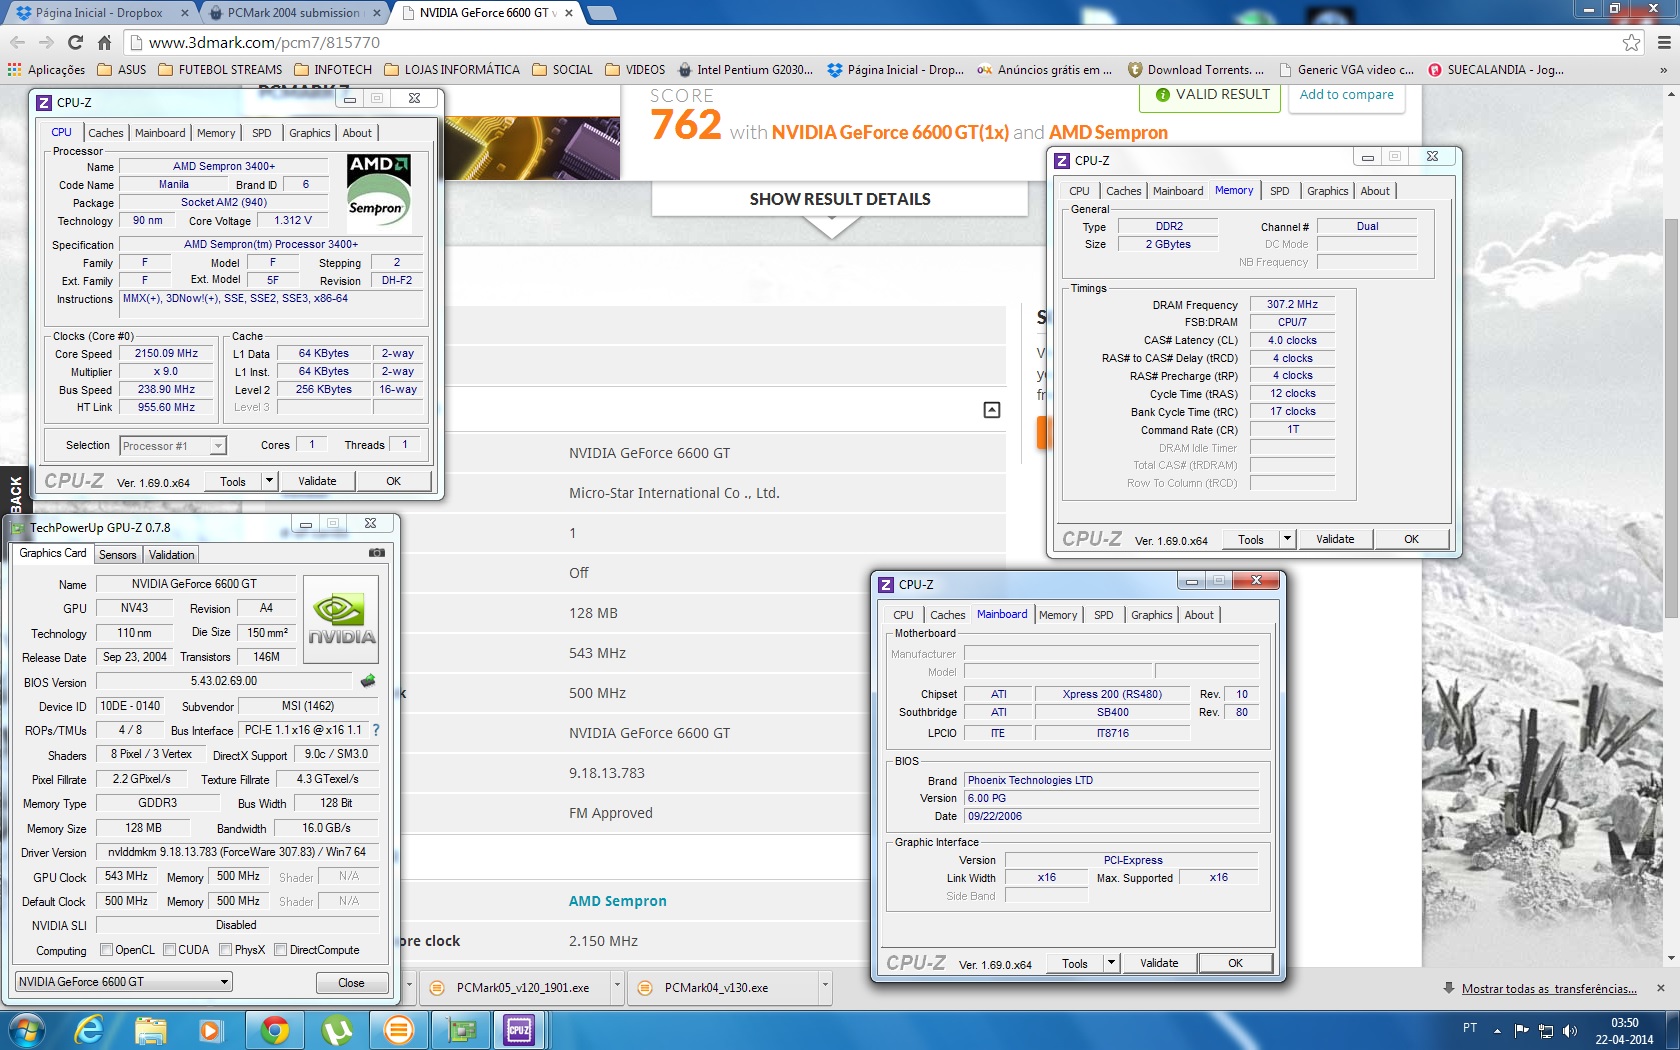Go to the Chrome home page
The width and height of the screenshot is (1680, 1050).
point(104,42)
